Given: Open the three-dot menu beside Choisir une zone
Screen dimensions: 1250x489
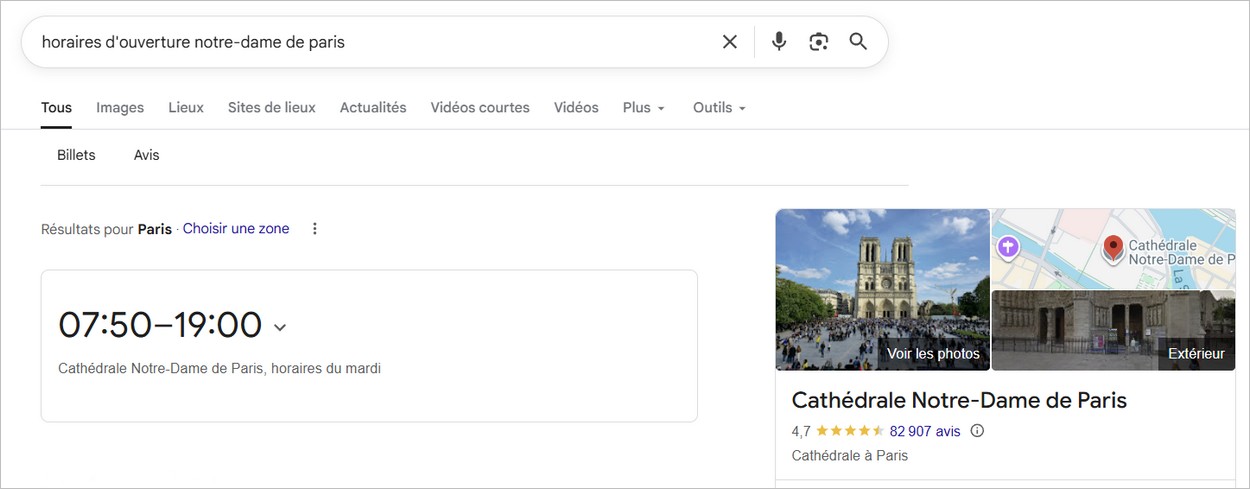Looking at the screenshot, I should click(x=315, y=229).
